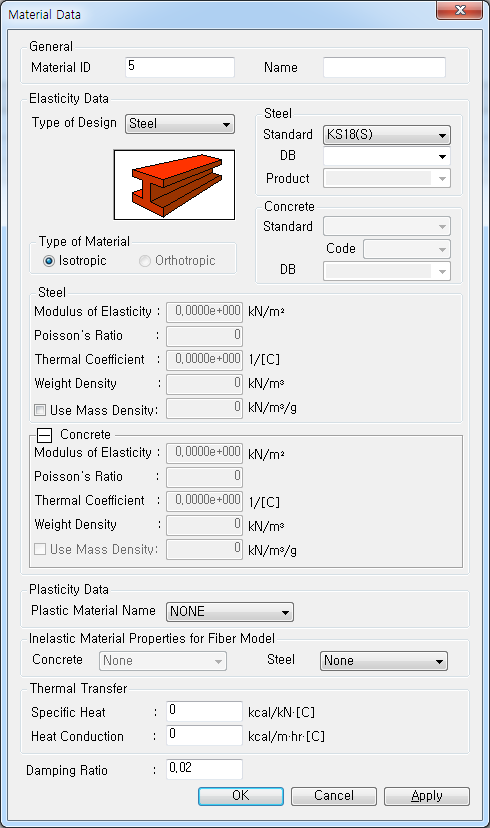Enable Use Mass Density for Steel
The image size is (490, 828).
click(x=40, y=410)
